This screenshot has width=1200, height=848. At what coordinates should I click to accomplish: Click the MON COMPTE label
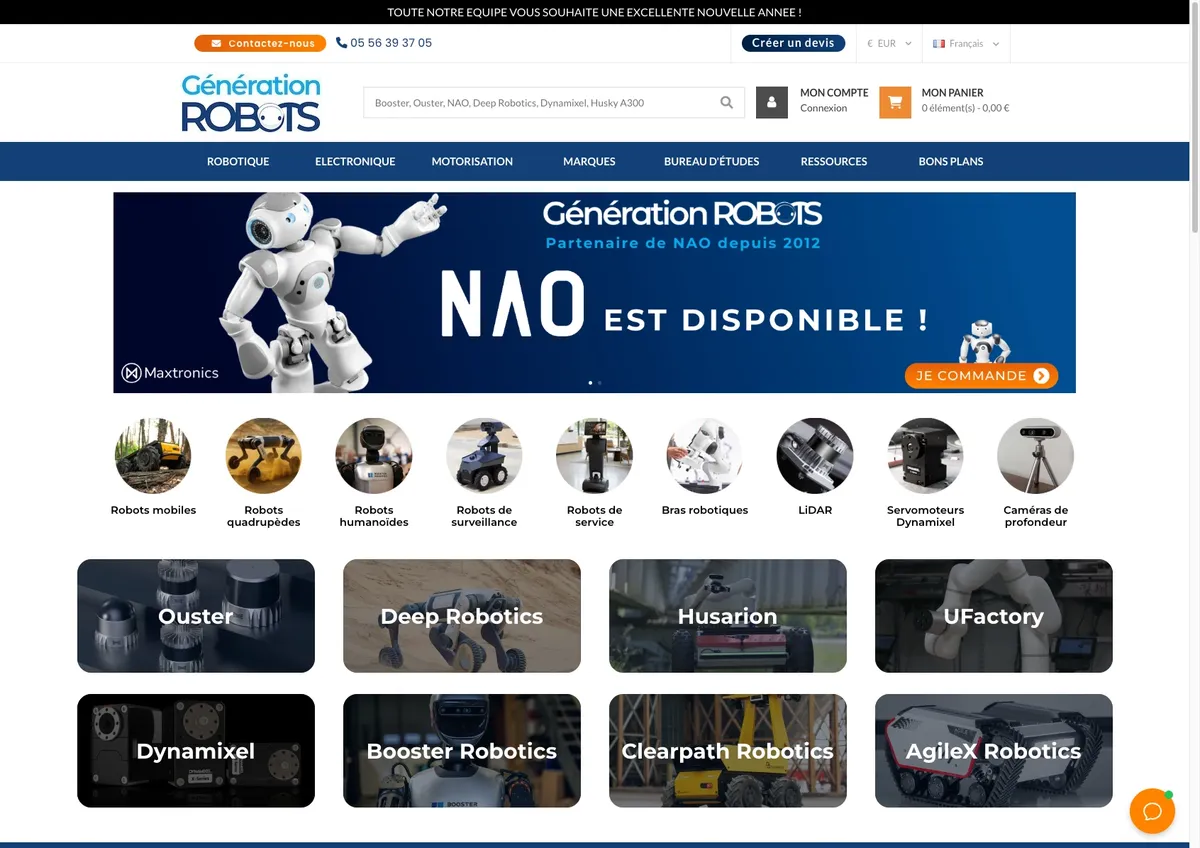point(834,93)
